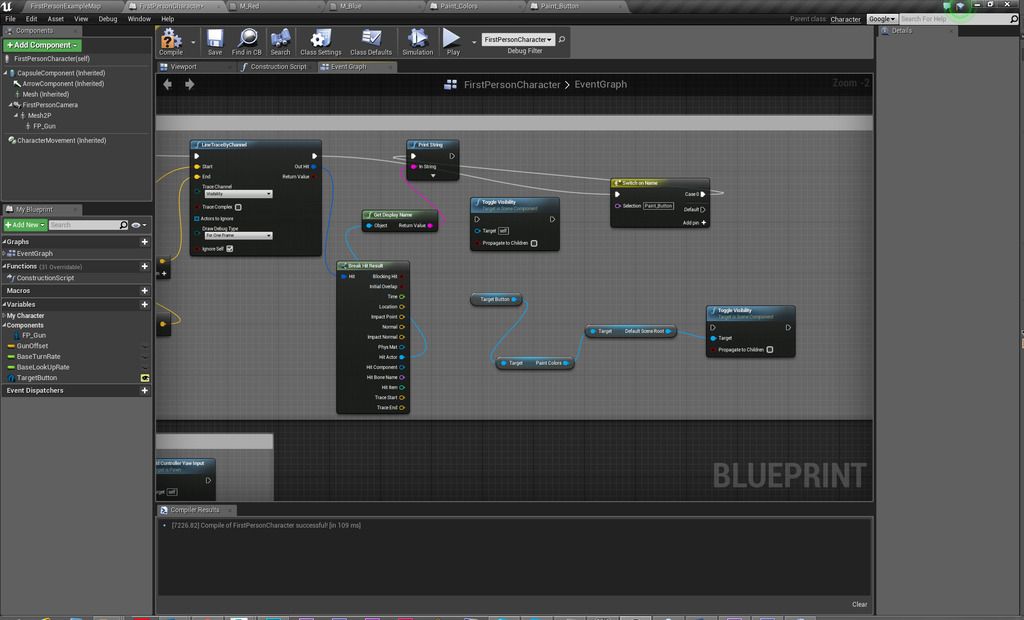Add a variable with the Variables plus icon
The width and height of the screenshot is (1024, 620).
tap(144, 304)
